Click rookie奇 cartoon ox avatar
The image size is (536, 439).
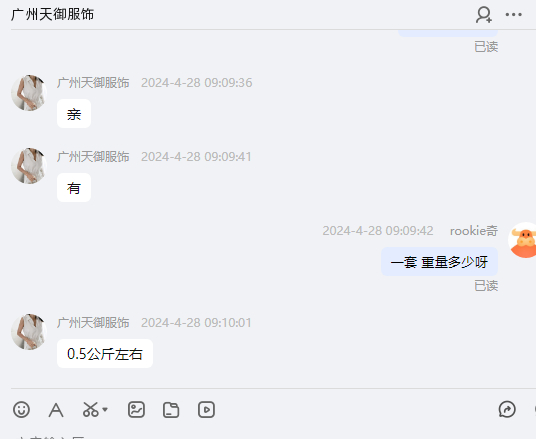(x=523, y=240)
